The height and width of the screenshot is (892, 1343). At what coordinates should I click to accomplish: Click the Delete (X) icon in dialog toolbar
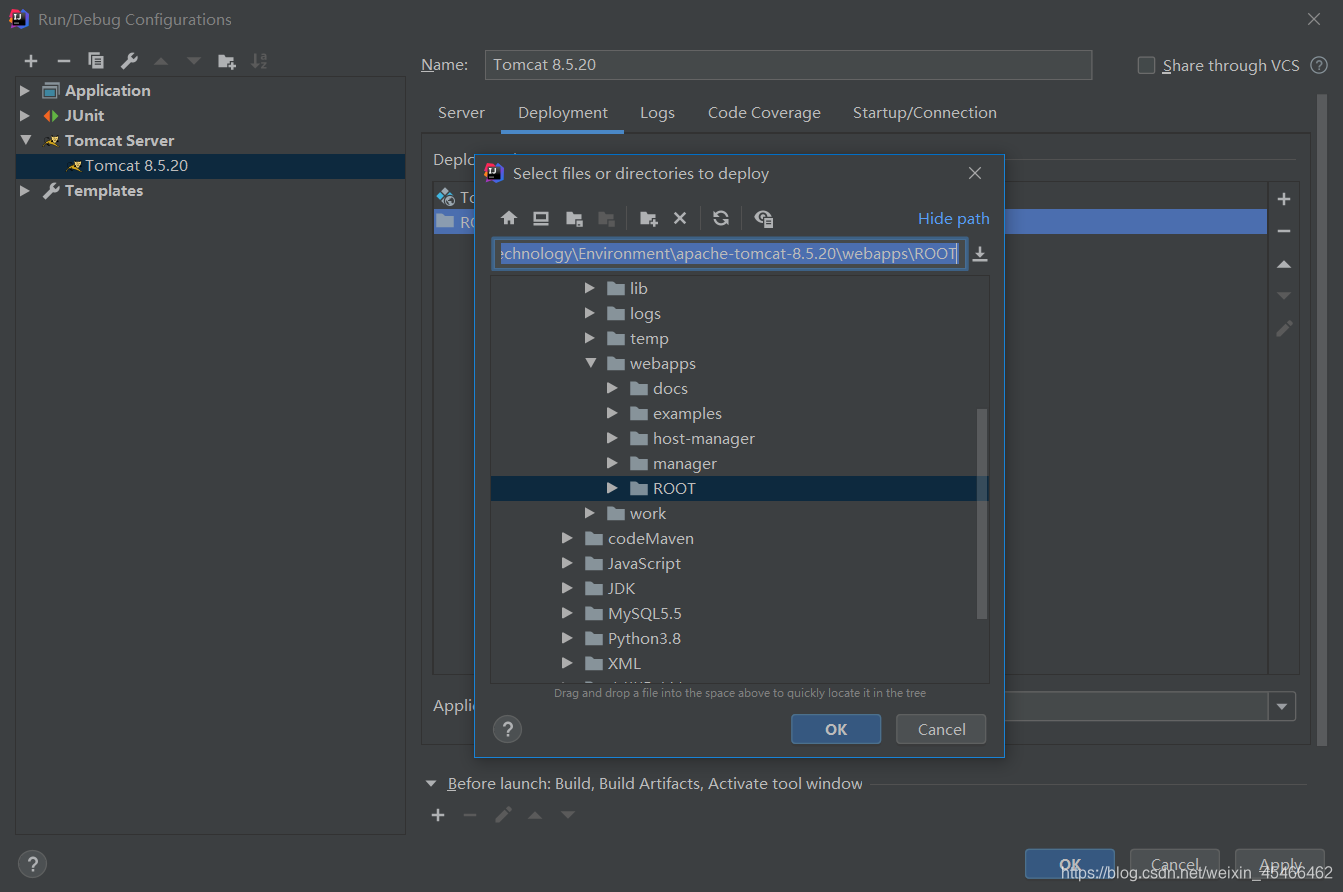[x=680, y=218]
